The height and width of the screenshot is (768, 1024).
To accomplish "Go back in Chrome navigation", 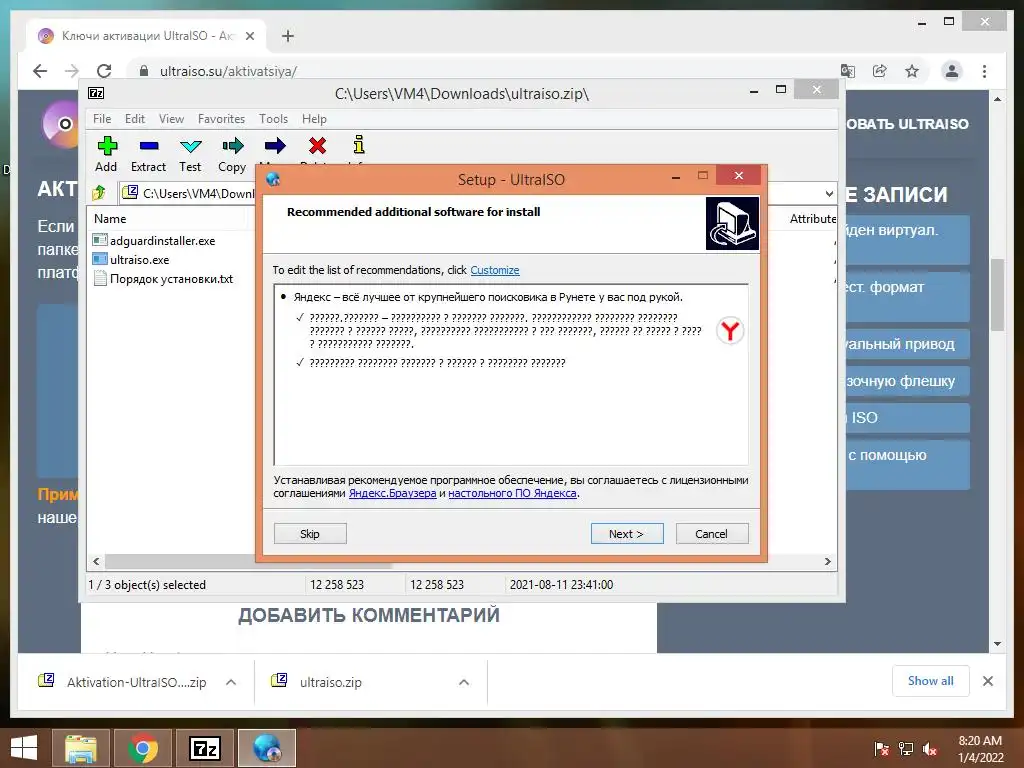I will (40, 71).
